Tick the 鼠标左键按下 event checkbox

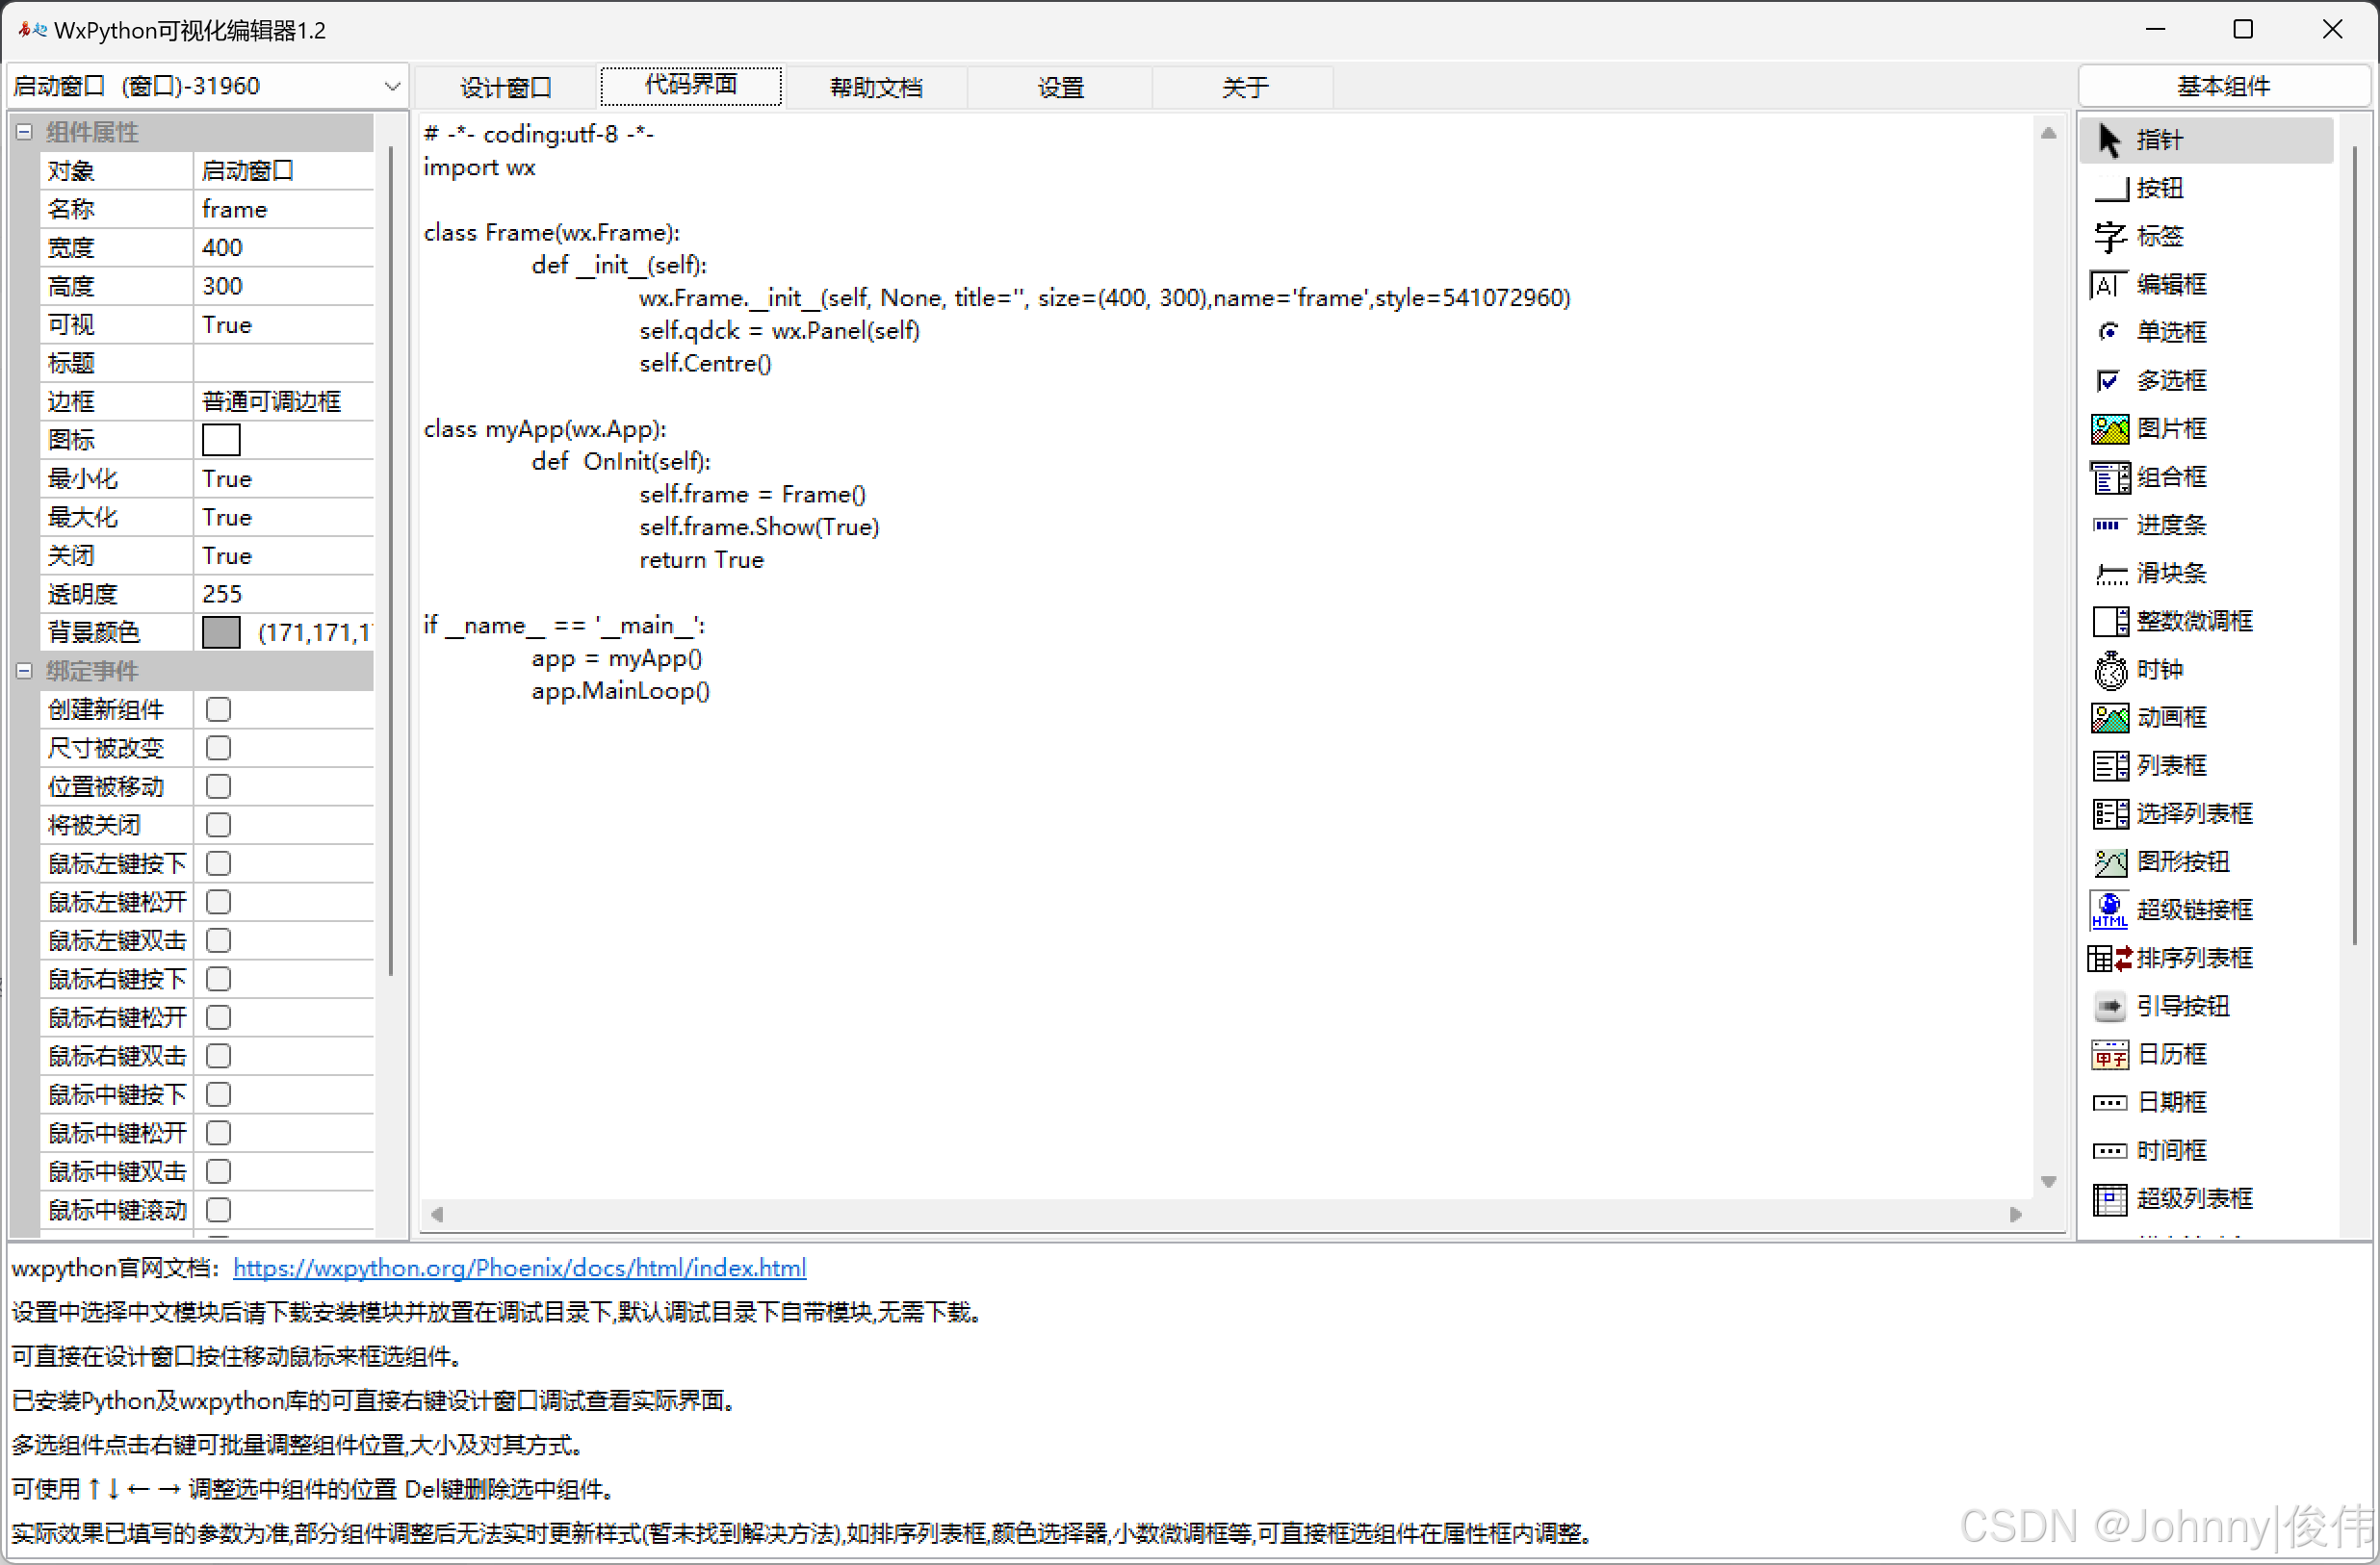218,864
